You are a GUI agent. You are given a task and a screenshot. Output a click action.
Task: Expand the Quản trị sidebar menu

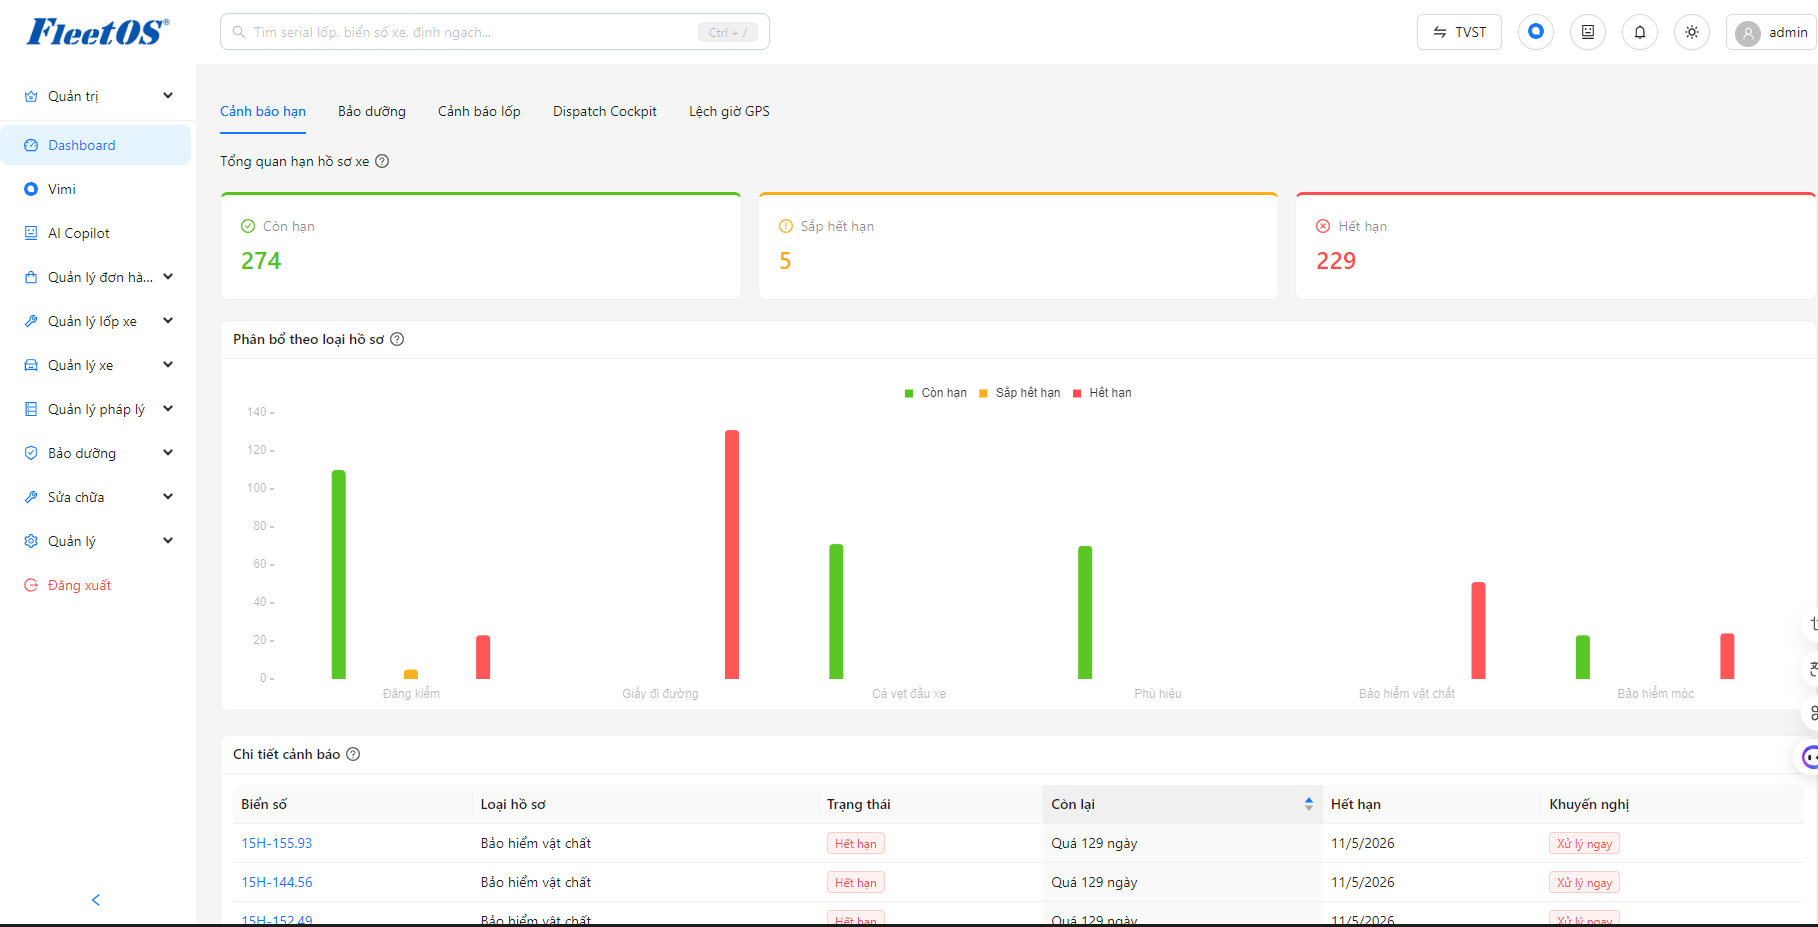96,96
